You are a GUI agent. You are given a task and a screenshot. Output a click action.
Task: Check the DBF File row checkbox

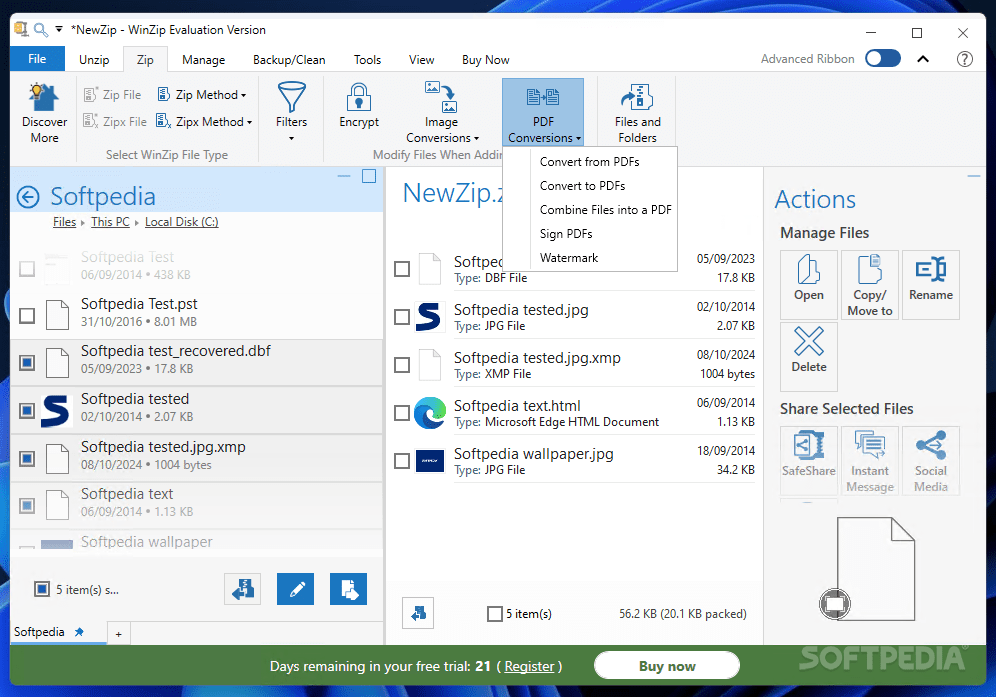tap(401, 269)
